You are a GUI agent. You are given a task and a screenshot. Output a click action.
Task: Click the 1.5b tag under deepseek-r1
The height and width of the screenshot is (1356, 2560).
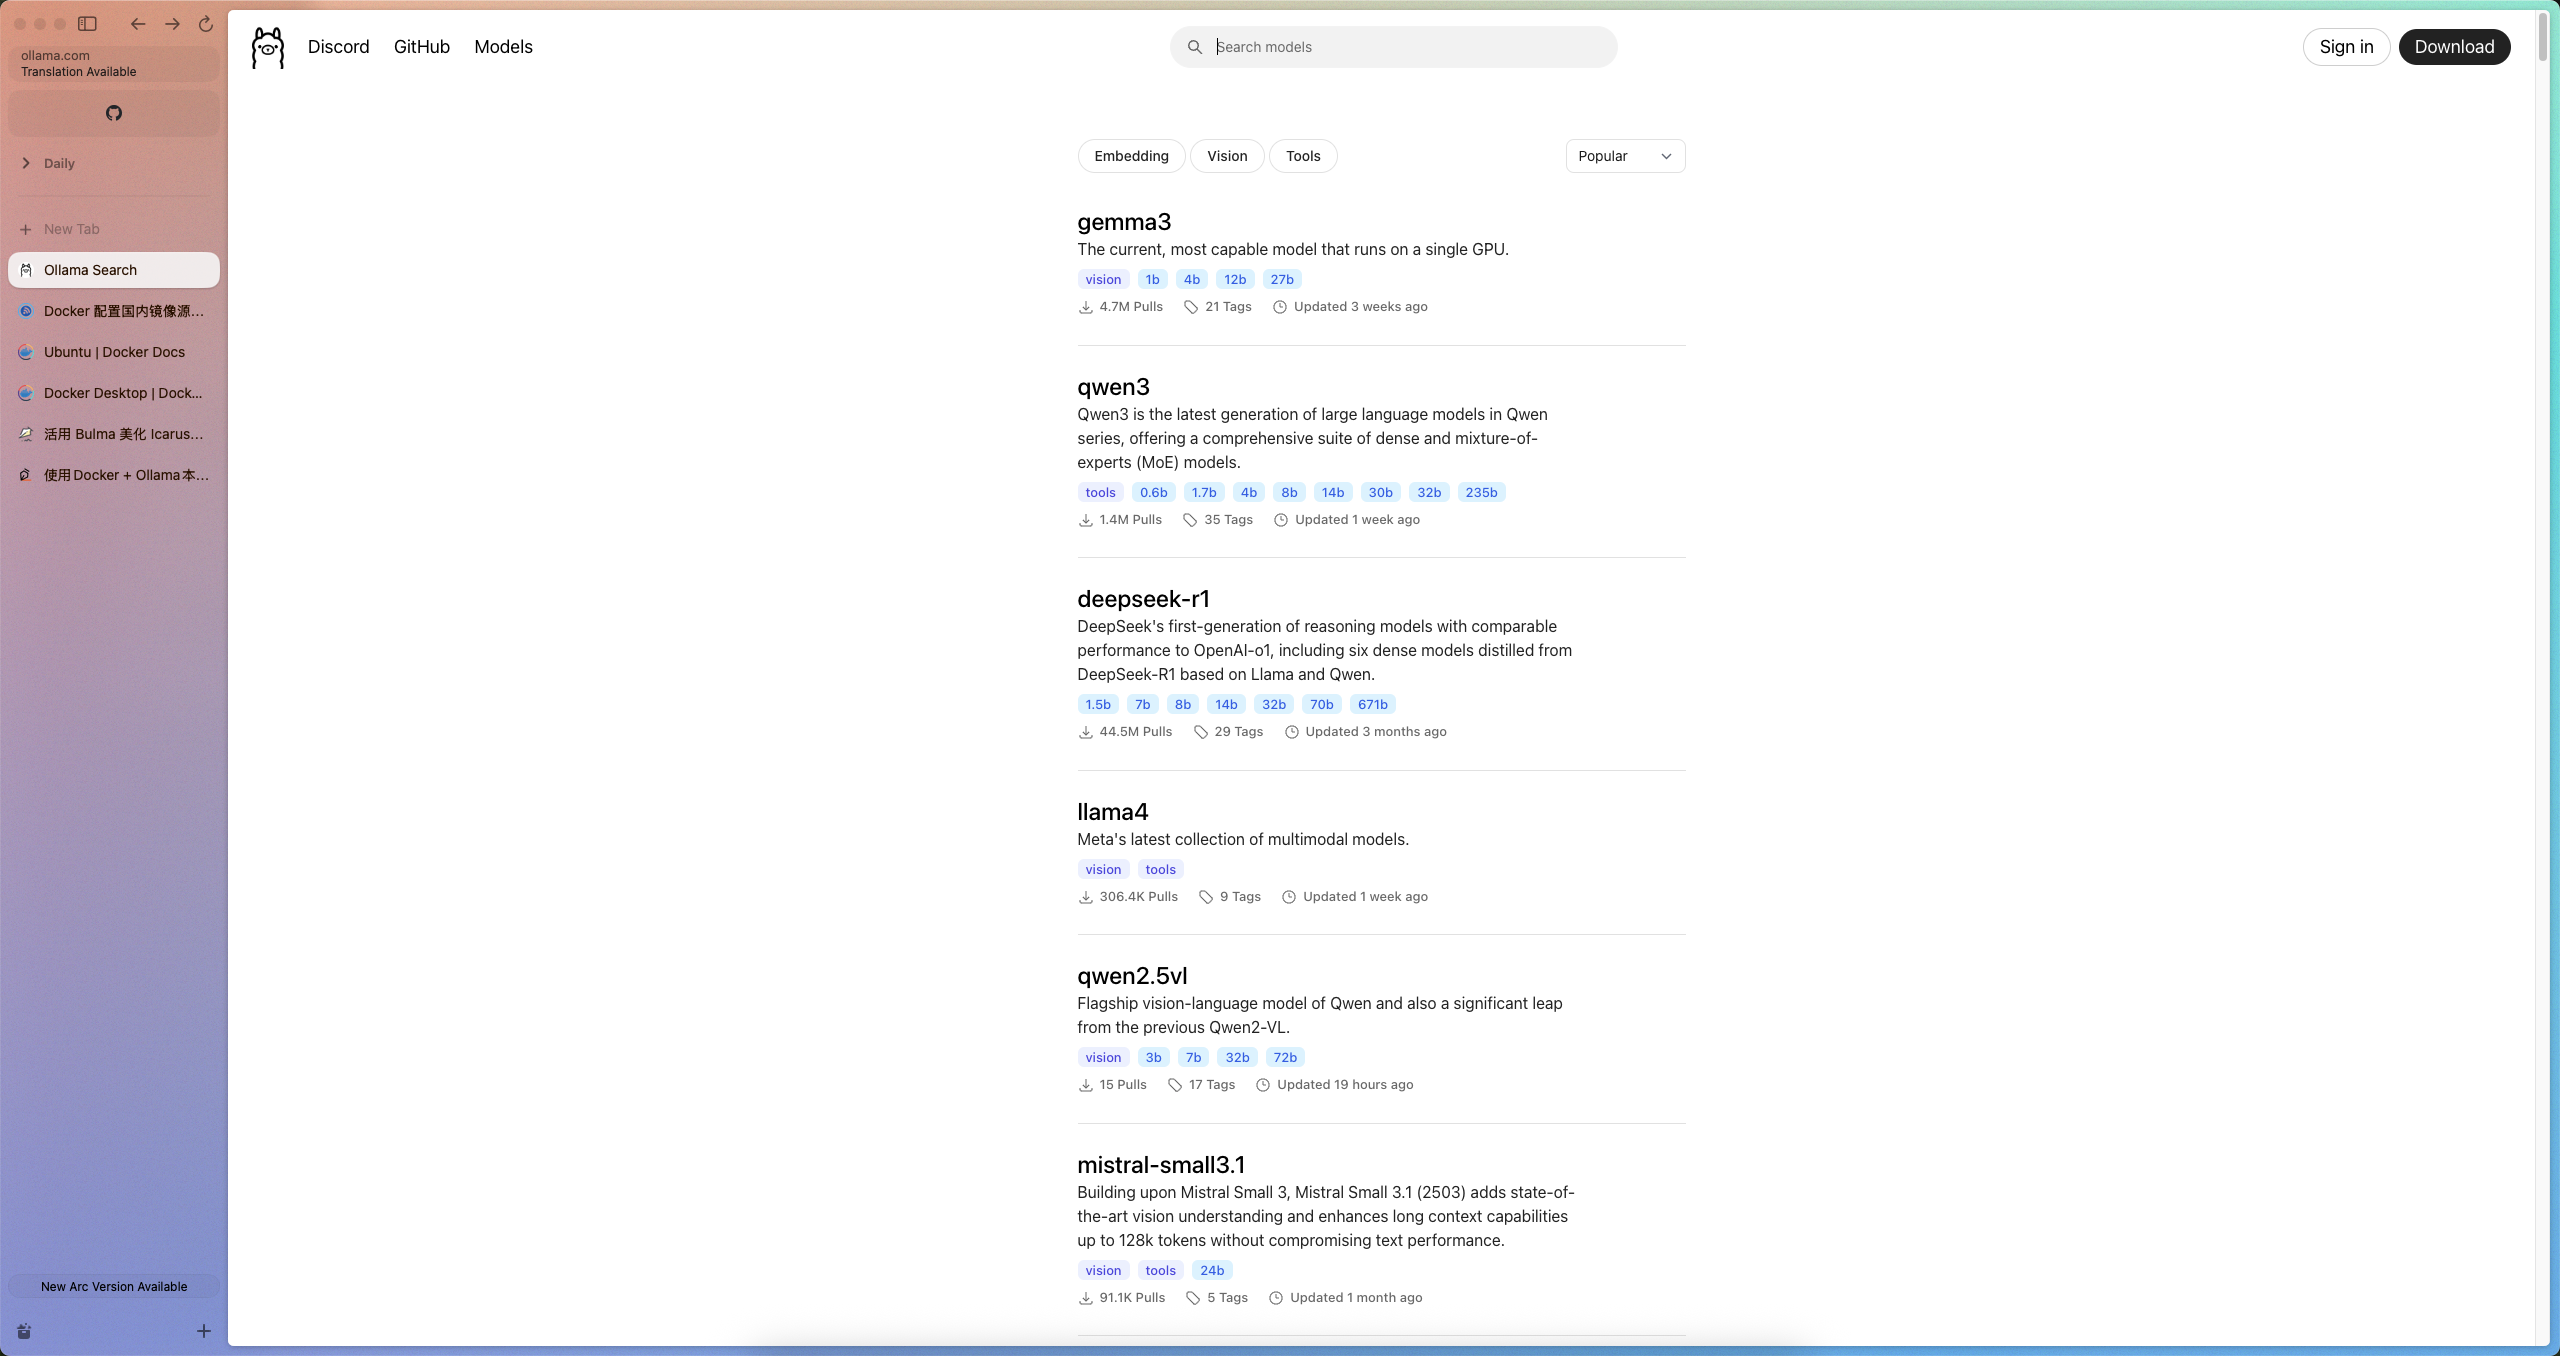pyautogui.click(x=1098, y=705)
